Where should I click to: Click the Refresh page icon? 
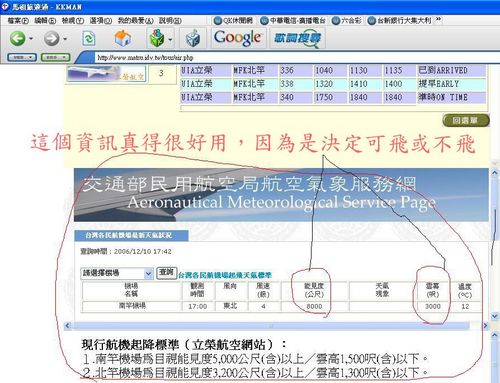89,39
